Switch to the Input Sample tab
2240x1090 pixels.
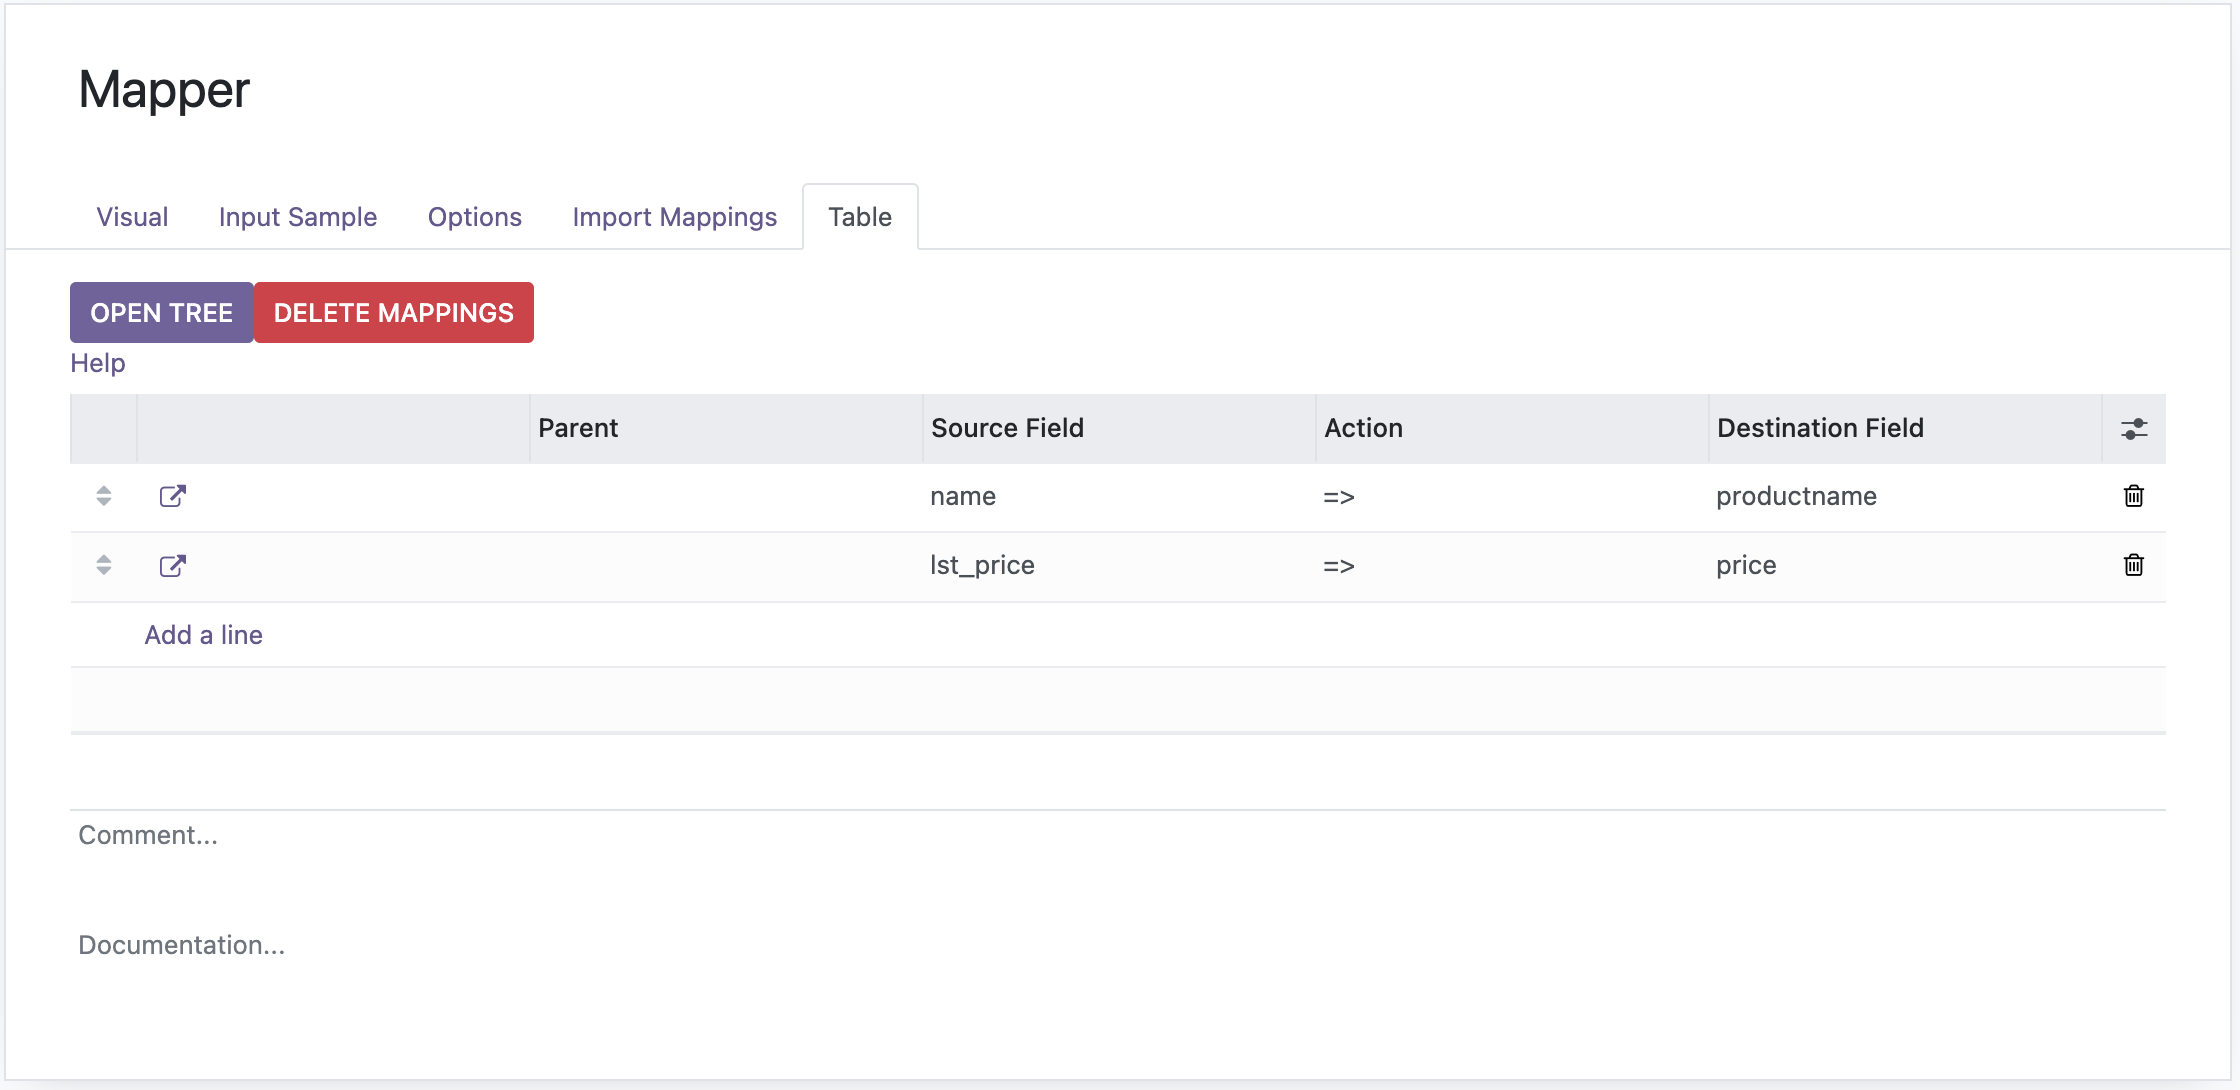[x=298, y=217]
